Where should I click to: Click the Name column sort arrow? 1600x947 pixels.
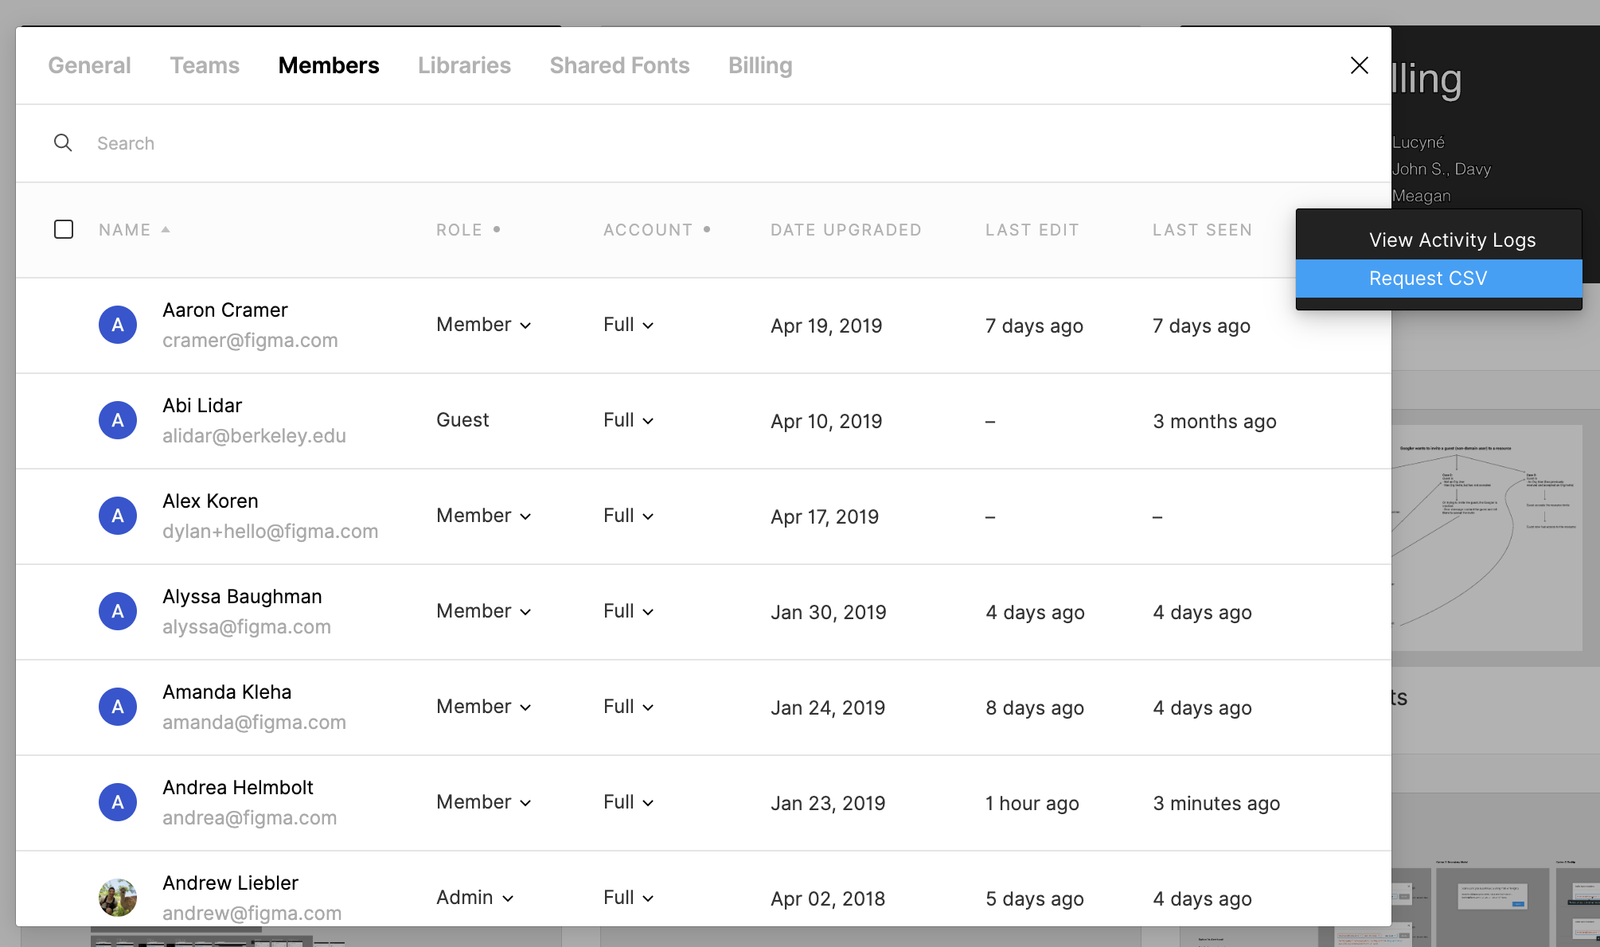tap(166, 230)
